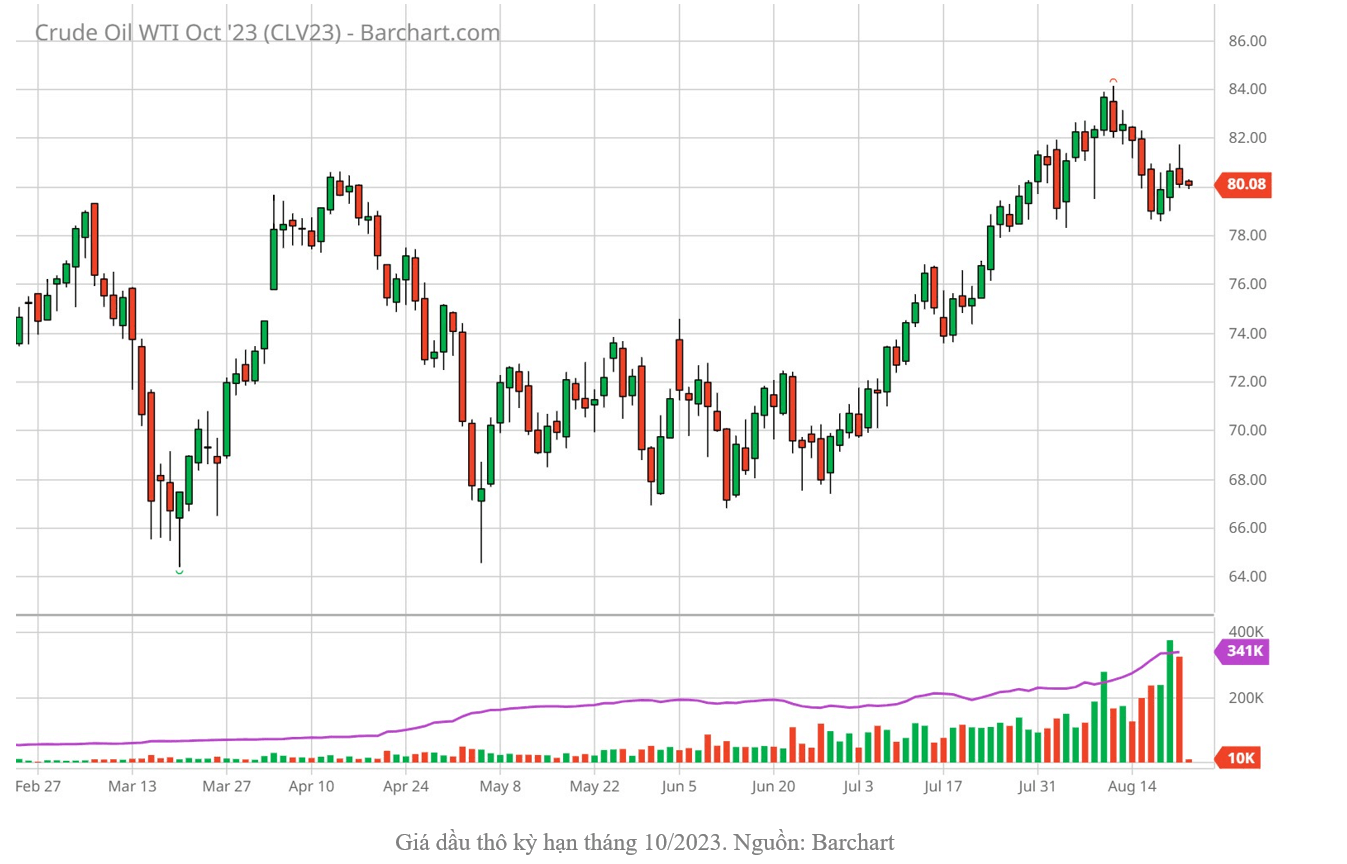Select the Apr 10 date label

click(311, 786)
